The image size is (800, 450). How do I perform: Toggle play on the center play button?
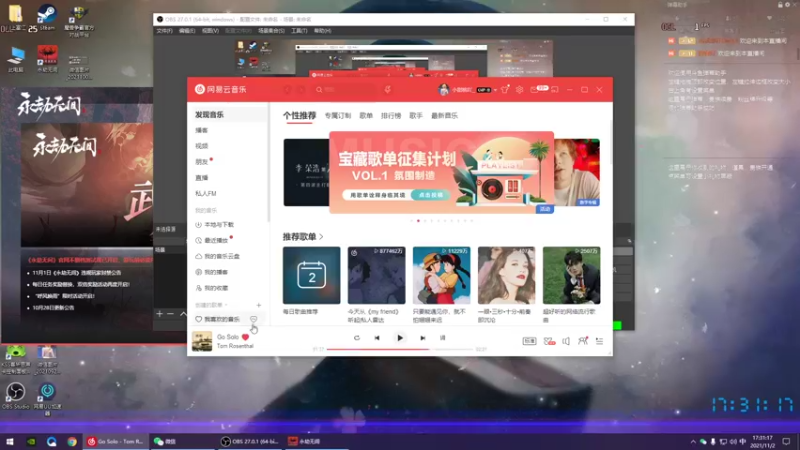[400, 338]
